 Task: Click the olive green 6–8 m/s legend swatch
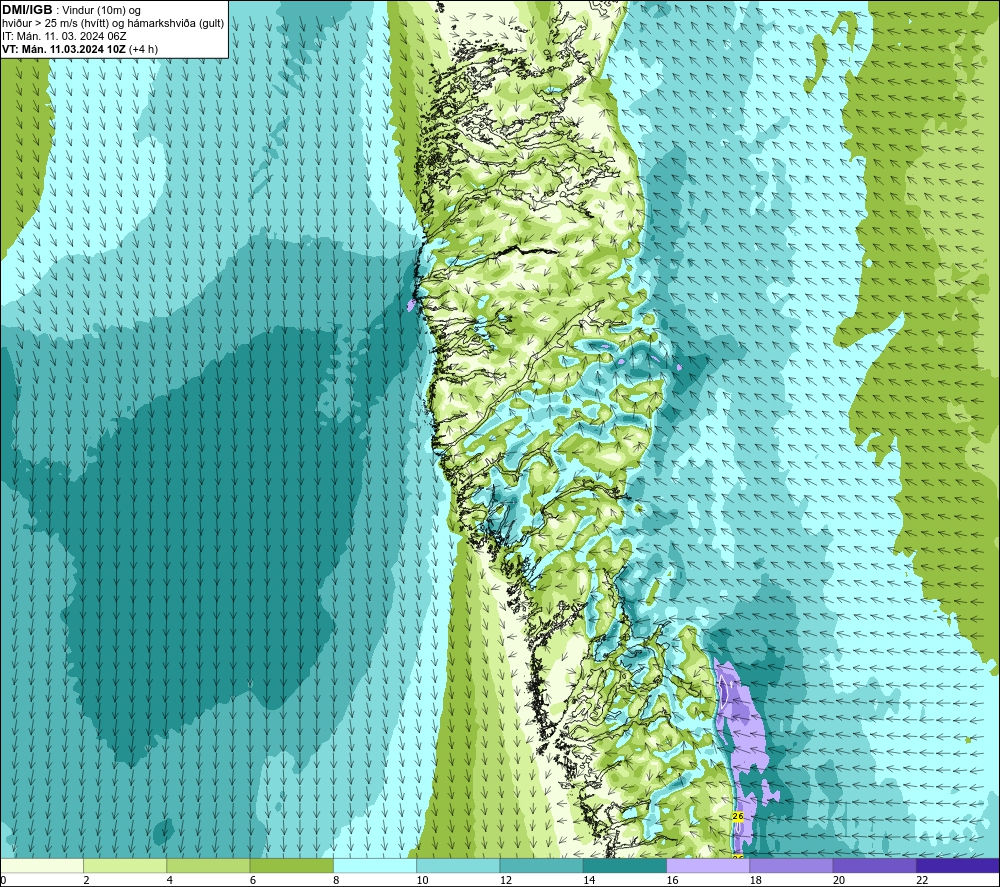(x=291, y=865)
